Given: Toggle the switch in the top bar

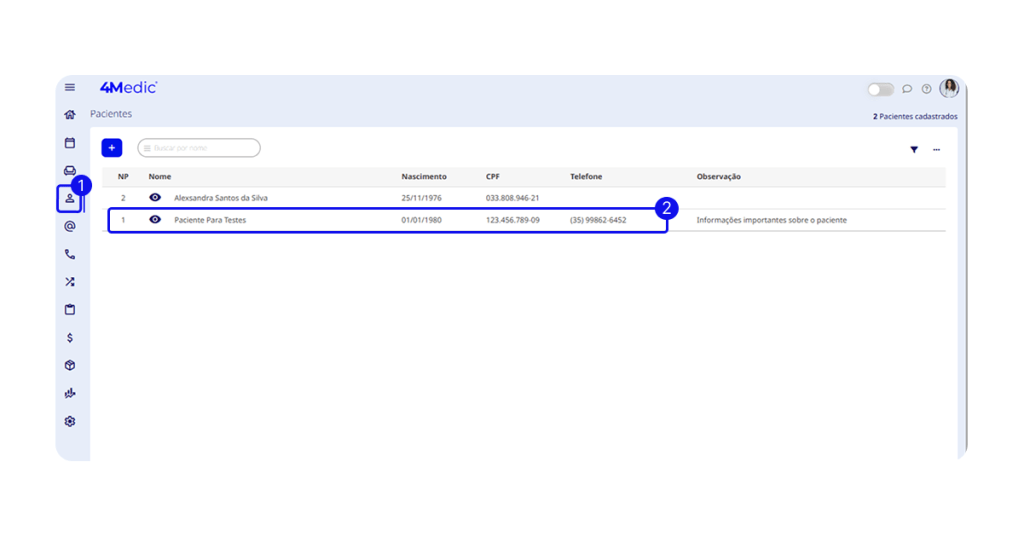Looking at the screenshot, I should [880, 89].
